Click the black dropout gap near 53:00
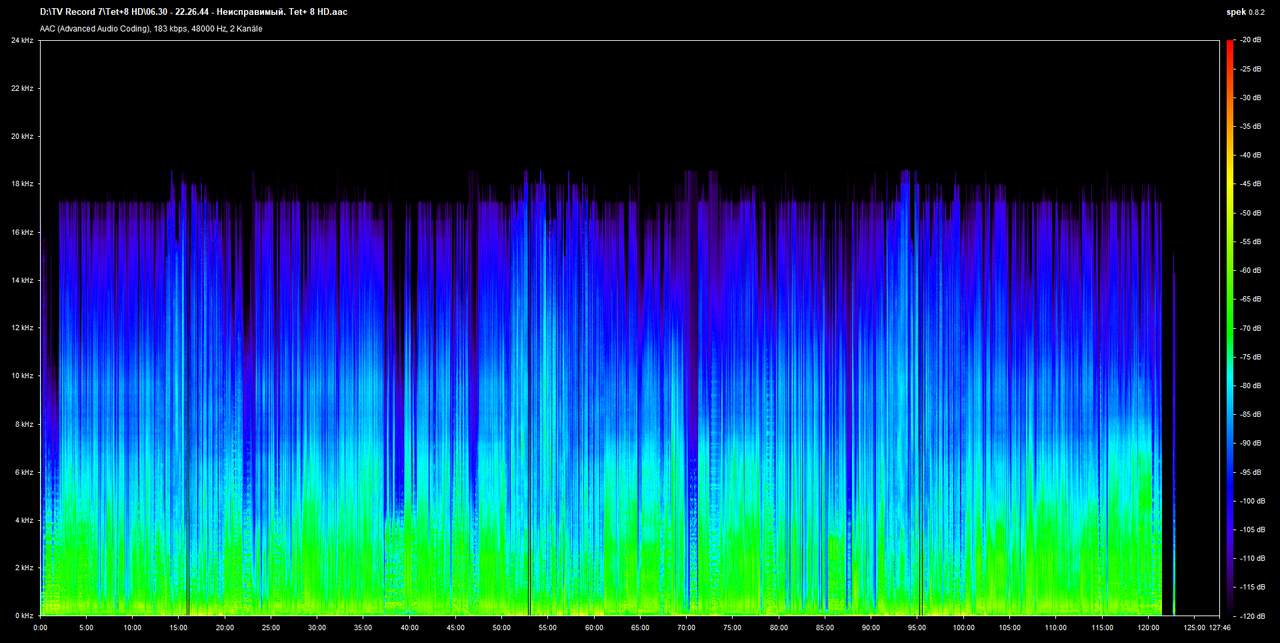 (x=529, y=400)
